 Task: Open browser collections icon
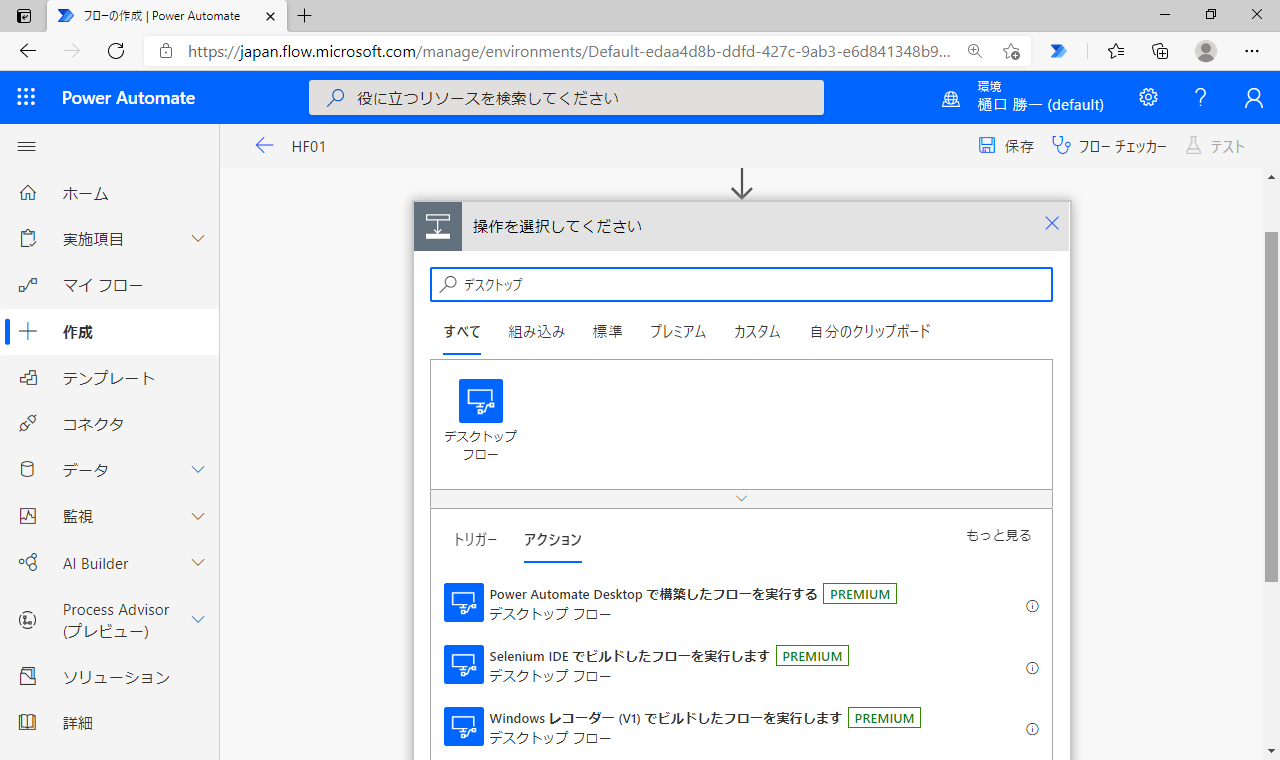click(x=1160, y=51)
